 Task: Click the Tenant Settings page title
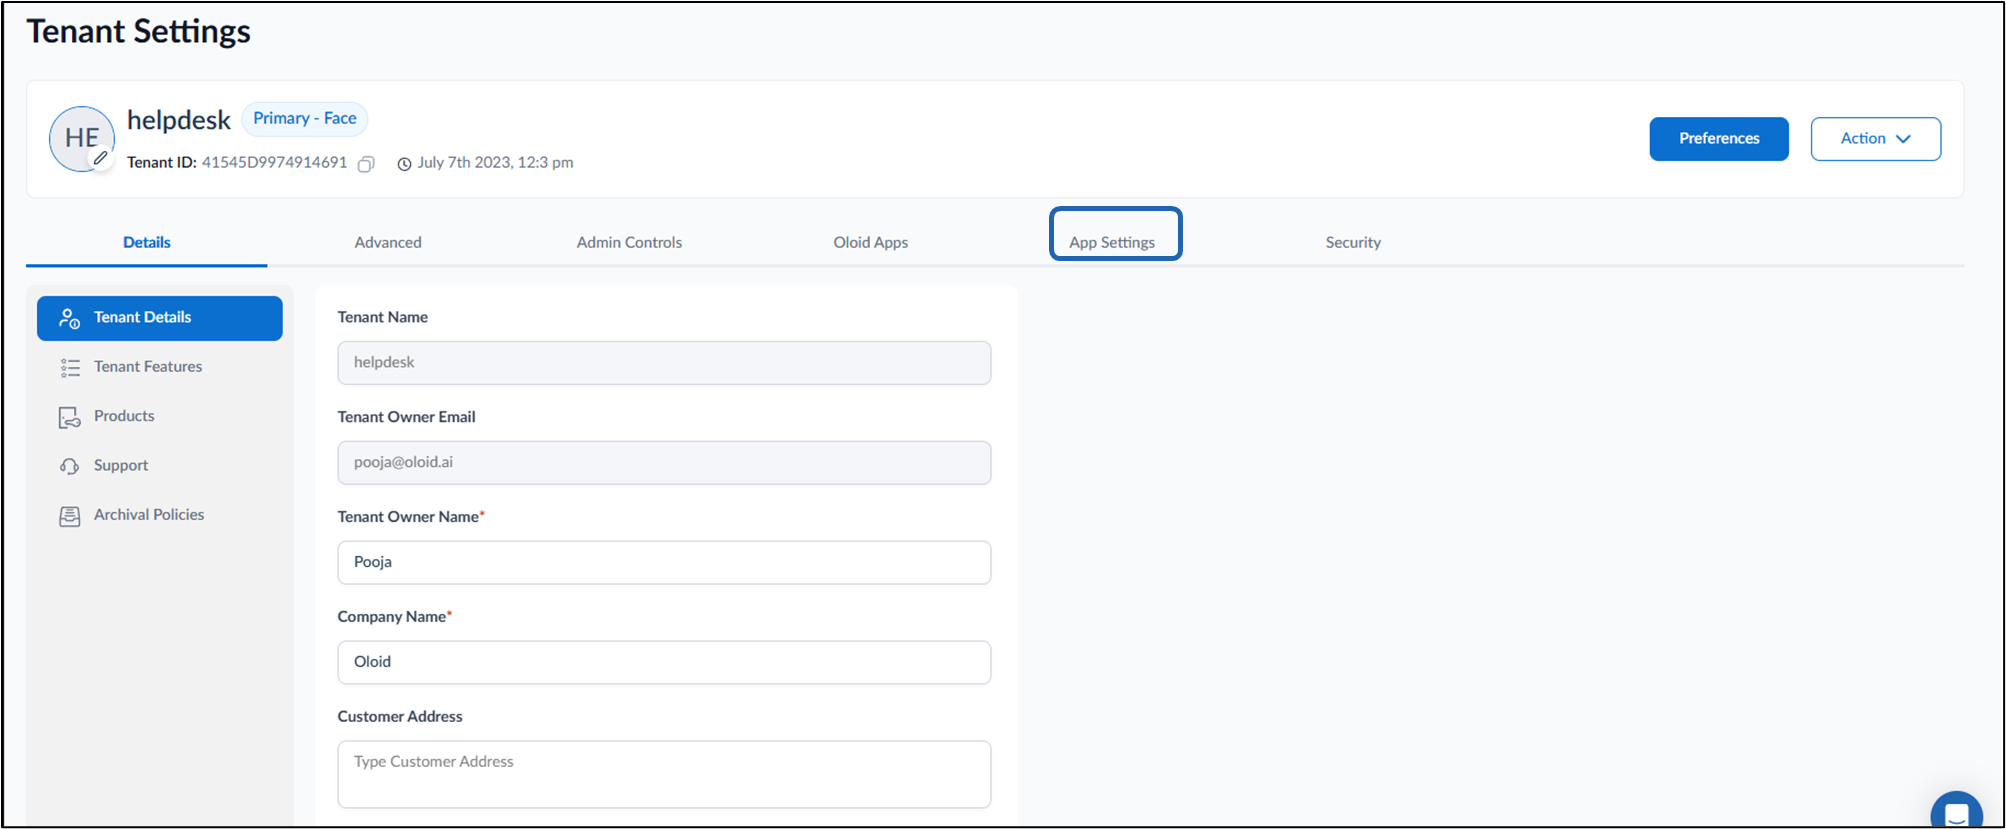coord(139,31)
